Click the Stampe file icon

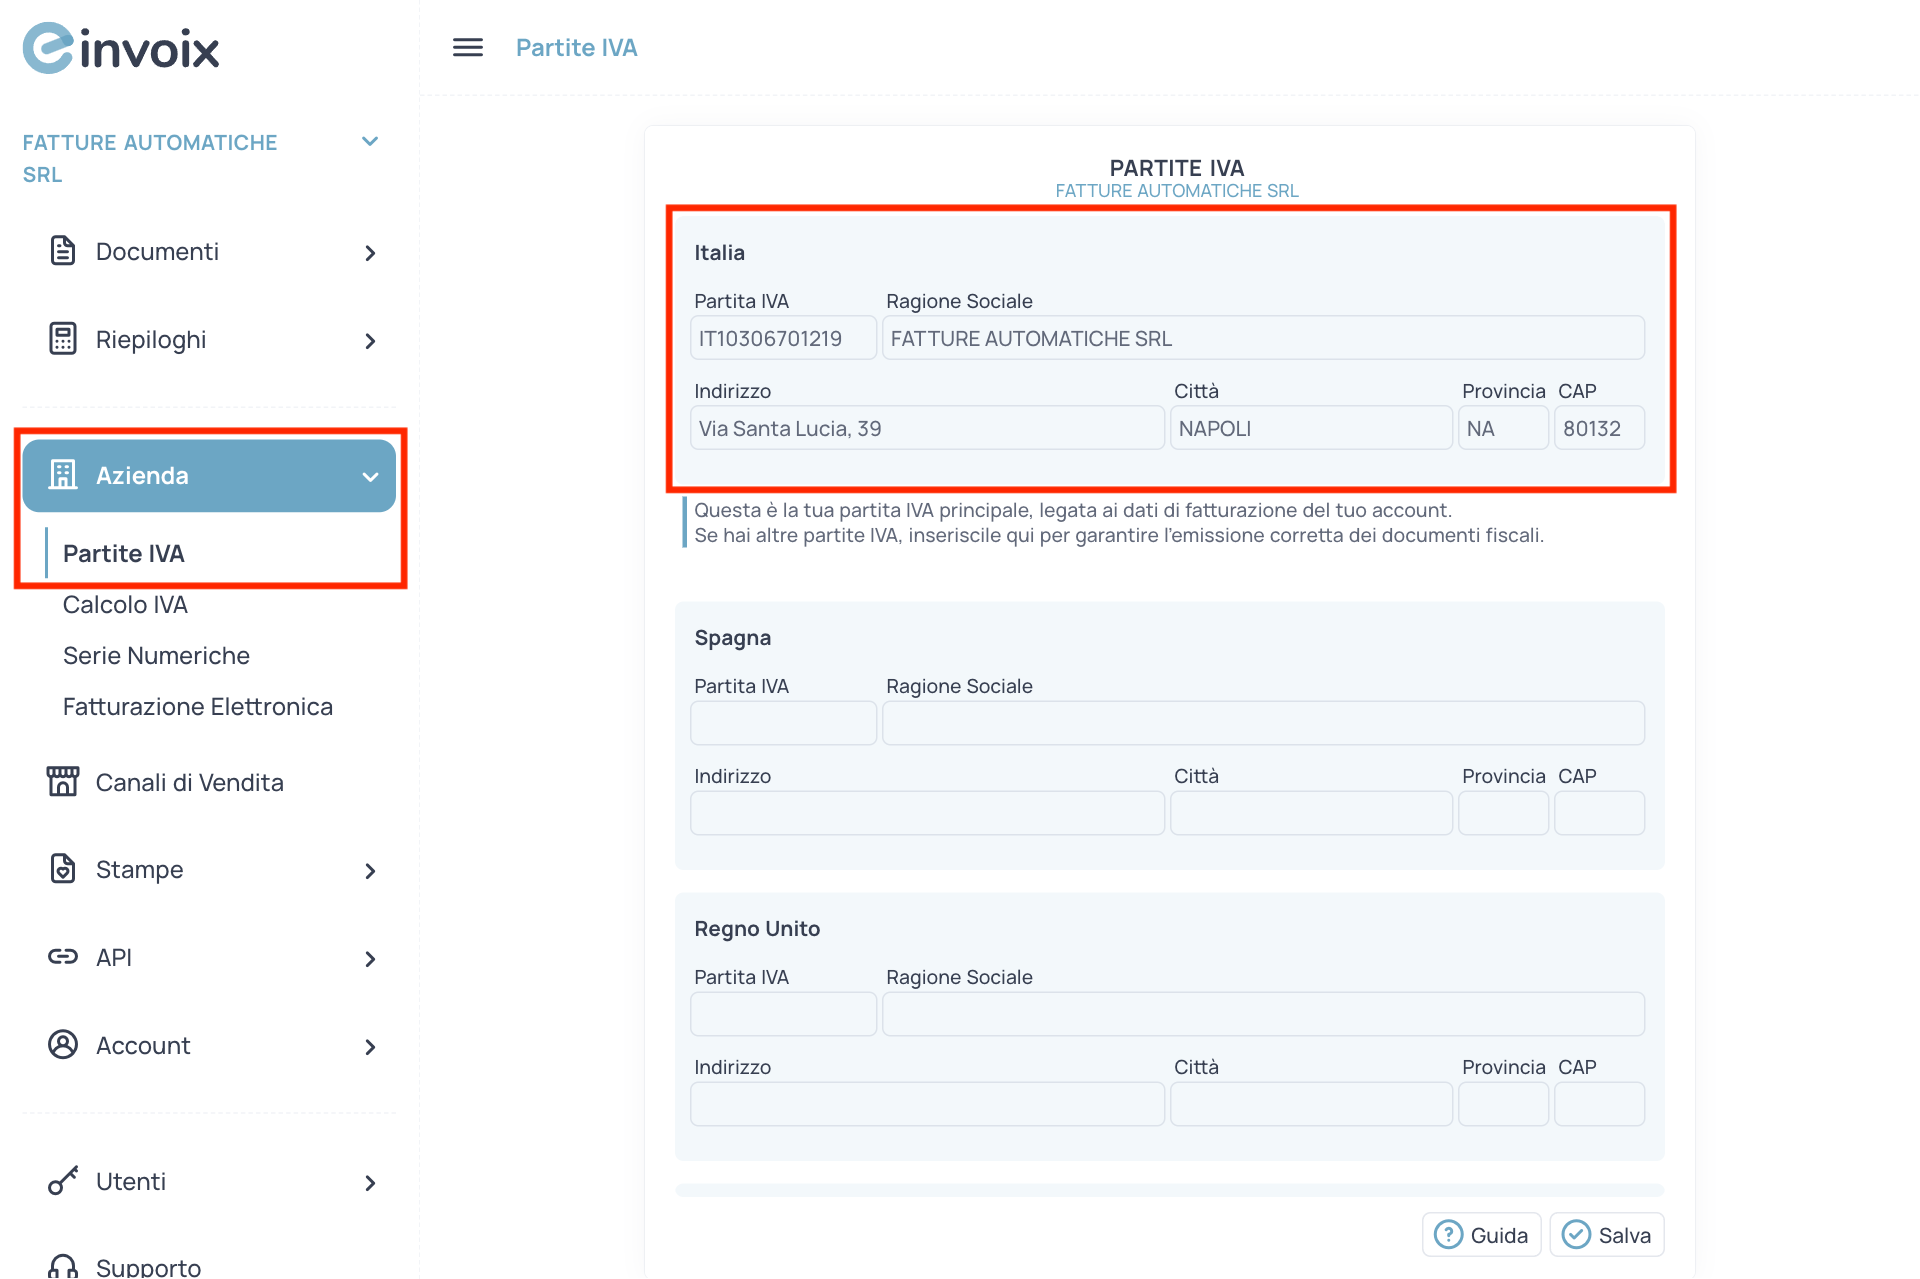[63, 869]
